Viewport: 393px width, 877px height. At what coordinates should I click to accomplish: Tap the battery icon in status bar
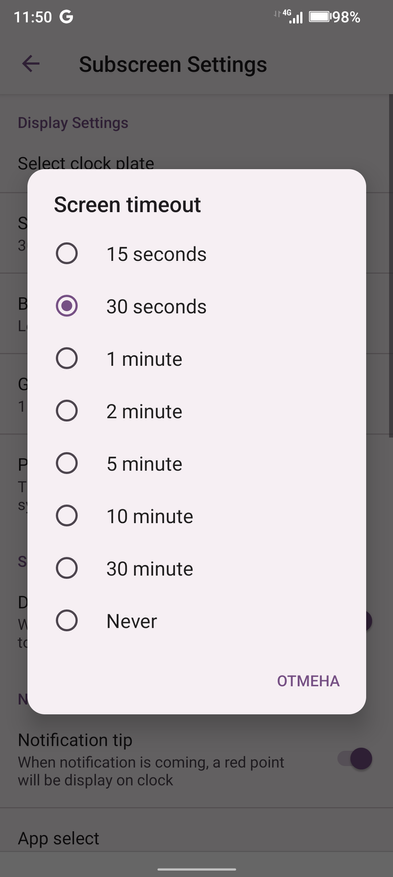(x=320, y=17)
